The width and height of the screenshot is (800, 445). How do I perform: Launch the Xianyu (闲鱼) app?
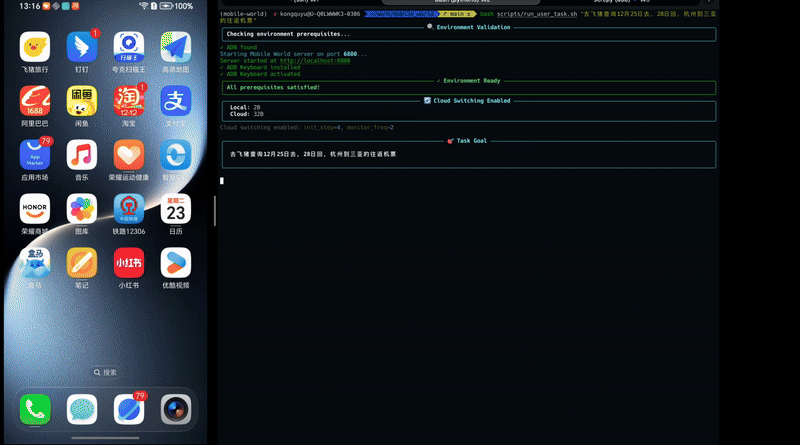pos(82,101)
